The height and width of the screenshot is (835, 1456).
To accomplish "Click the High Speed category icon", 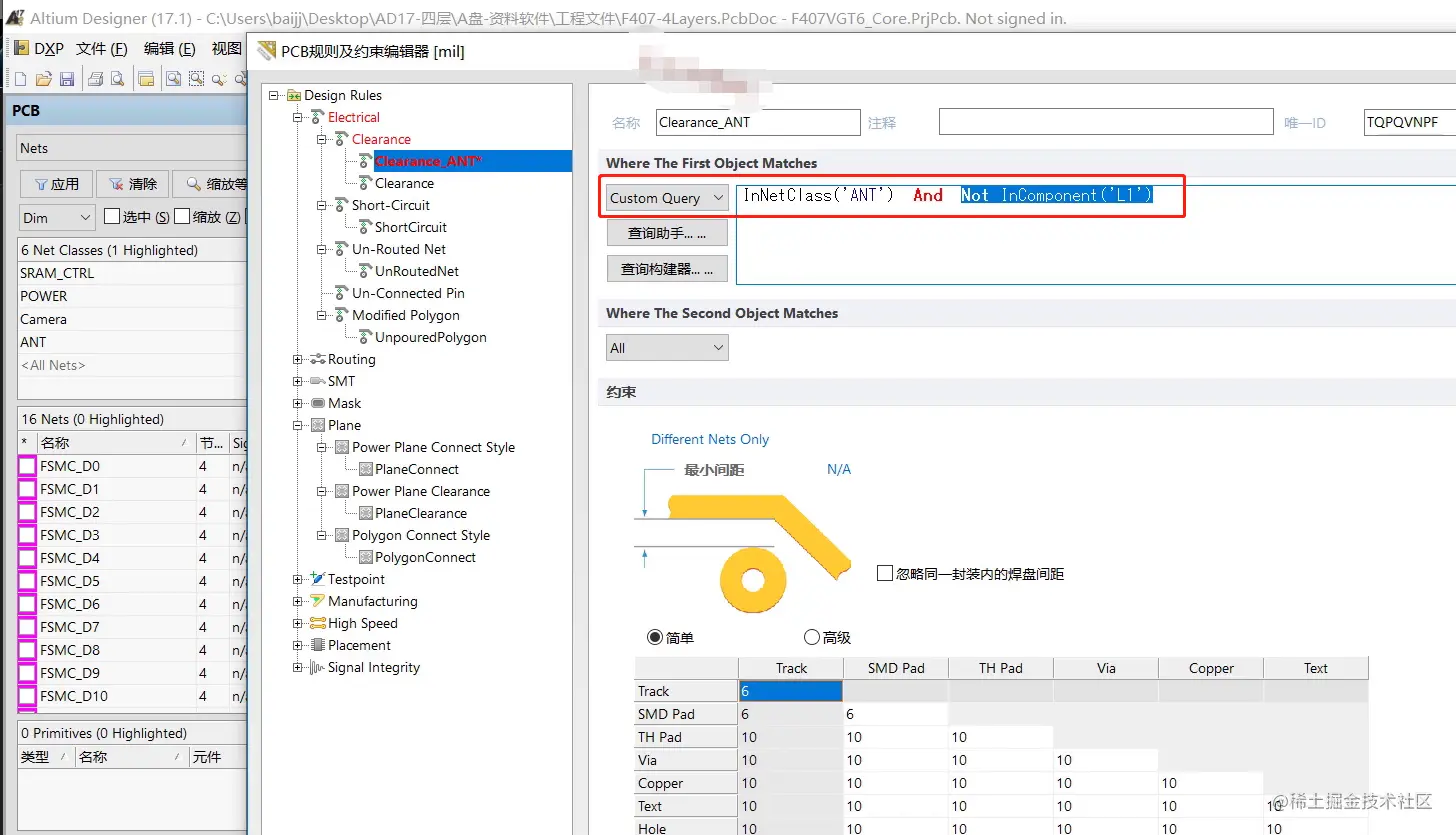I will tap(318, 624).
